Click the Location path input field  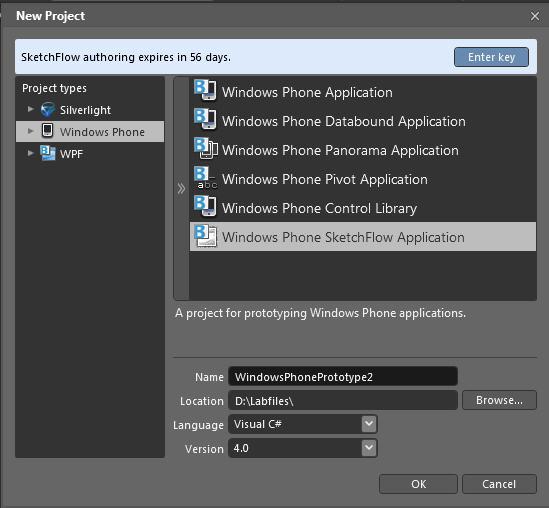pyautogui.click(x=343, y=401)
